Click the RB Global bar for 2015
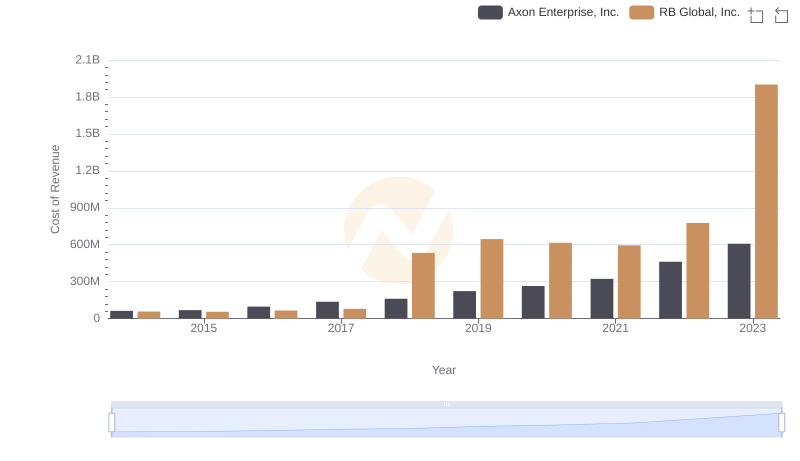800x461 pixels. coord(217,315)
